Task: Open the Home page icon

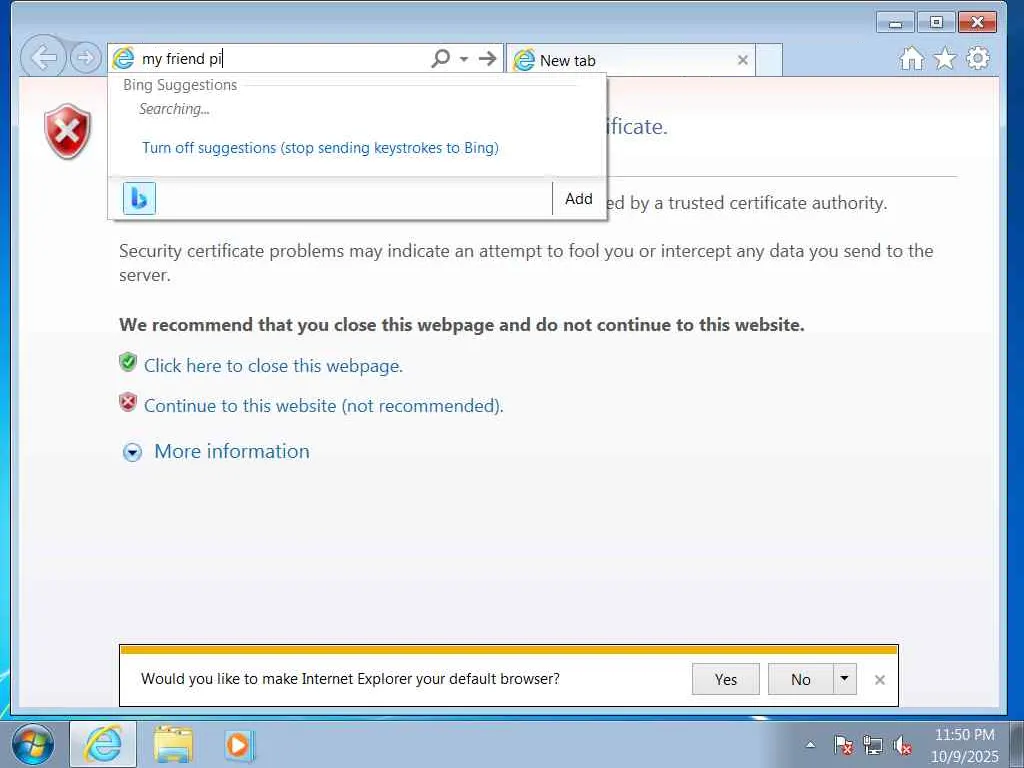Action: tap(912, 59)
